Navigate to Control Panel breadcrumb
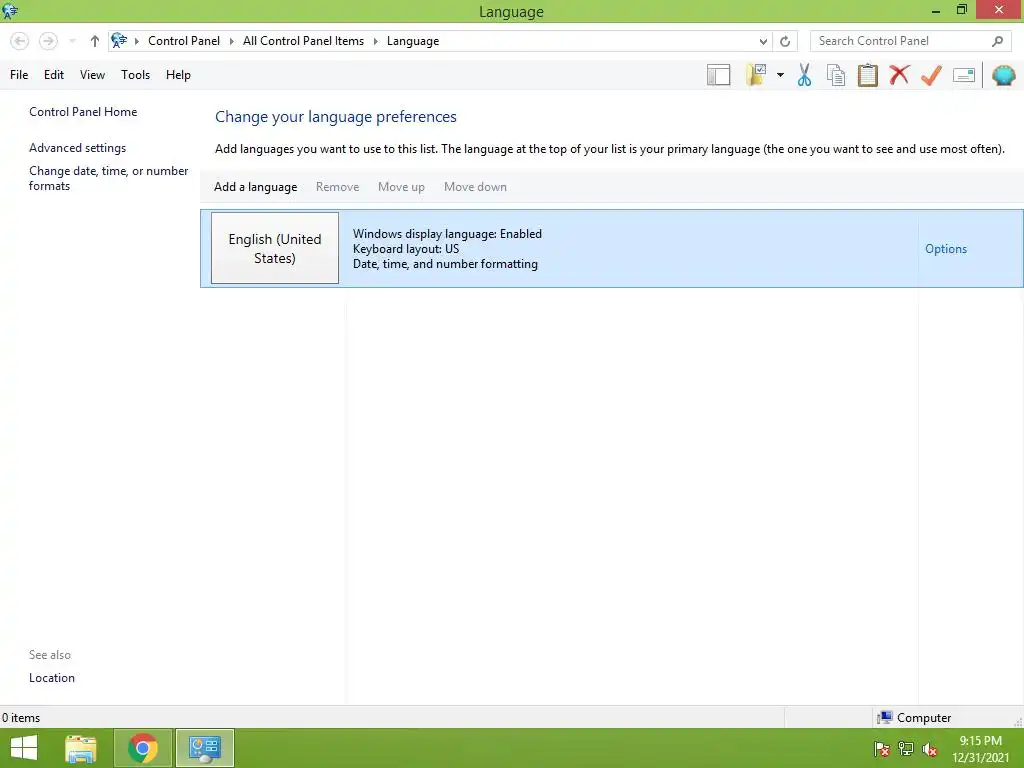Viewport: 1024px width, 768px height. point(184,40)
